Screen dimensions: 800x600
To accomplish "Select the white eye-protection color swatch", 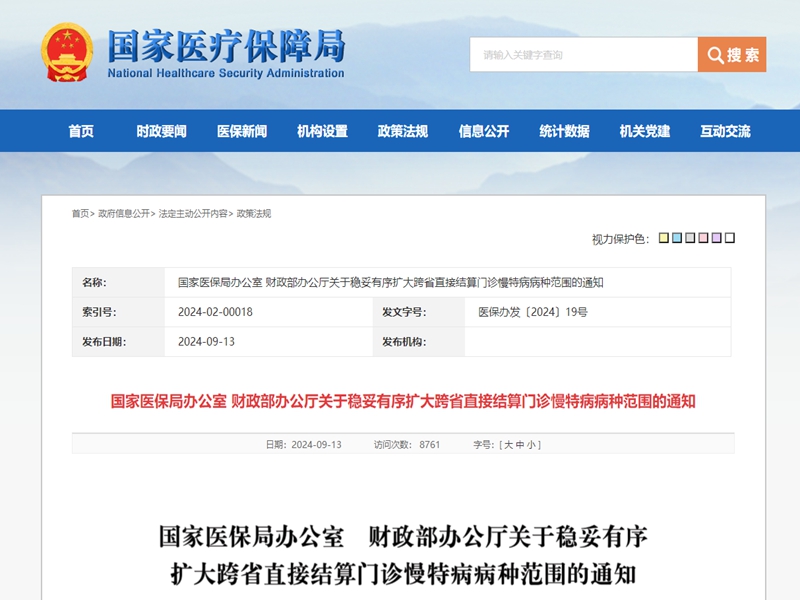I will click(x=727, y=237).
